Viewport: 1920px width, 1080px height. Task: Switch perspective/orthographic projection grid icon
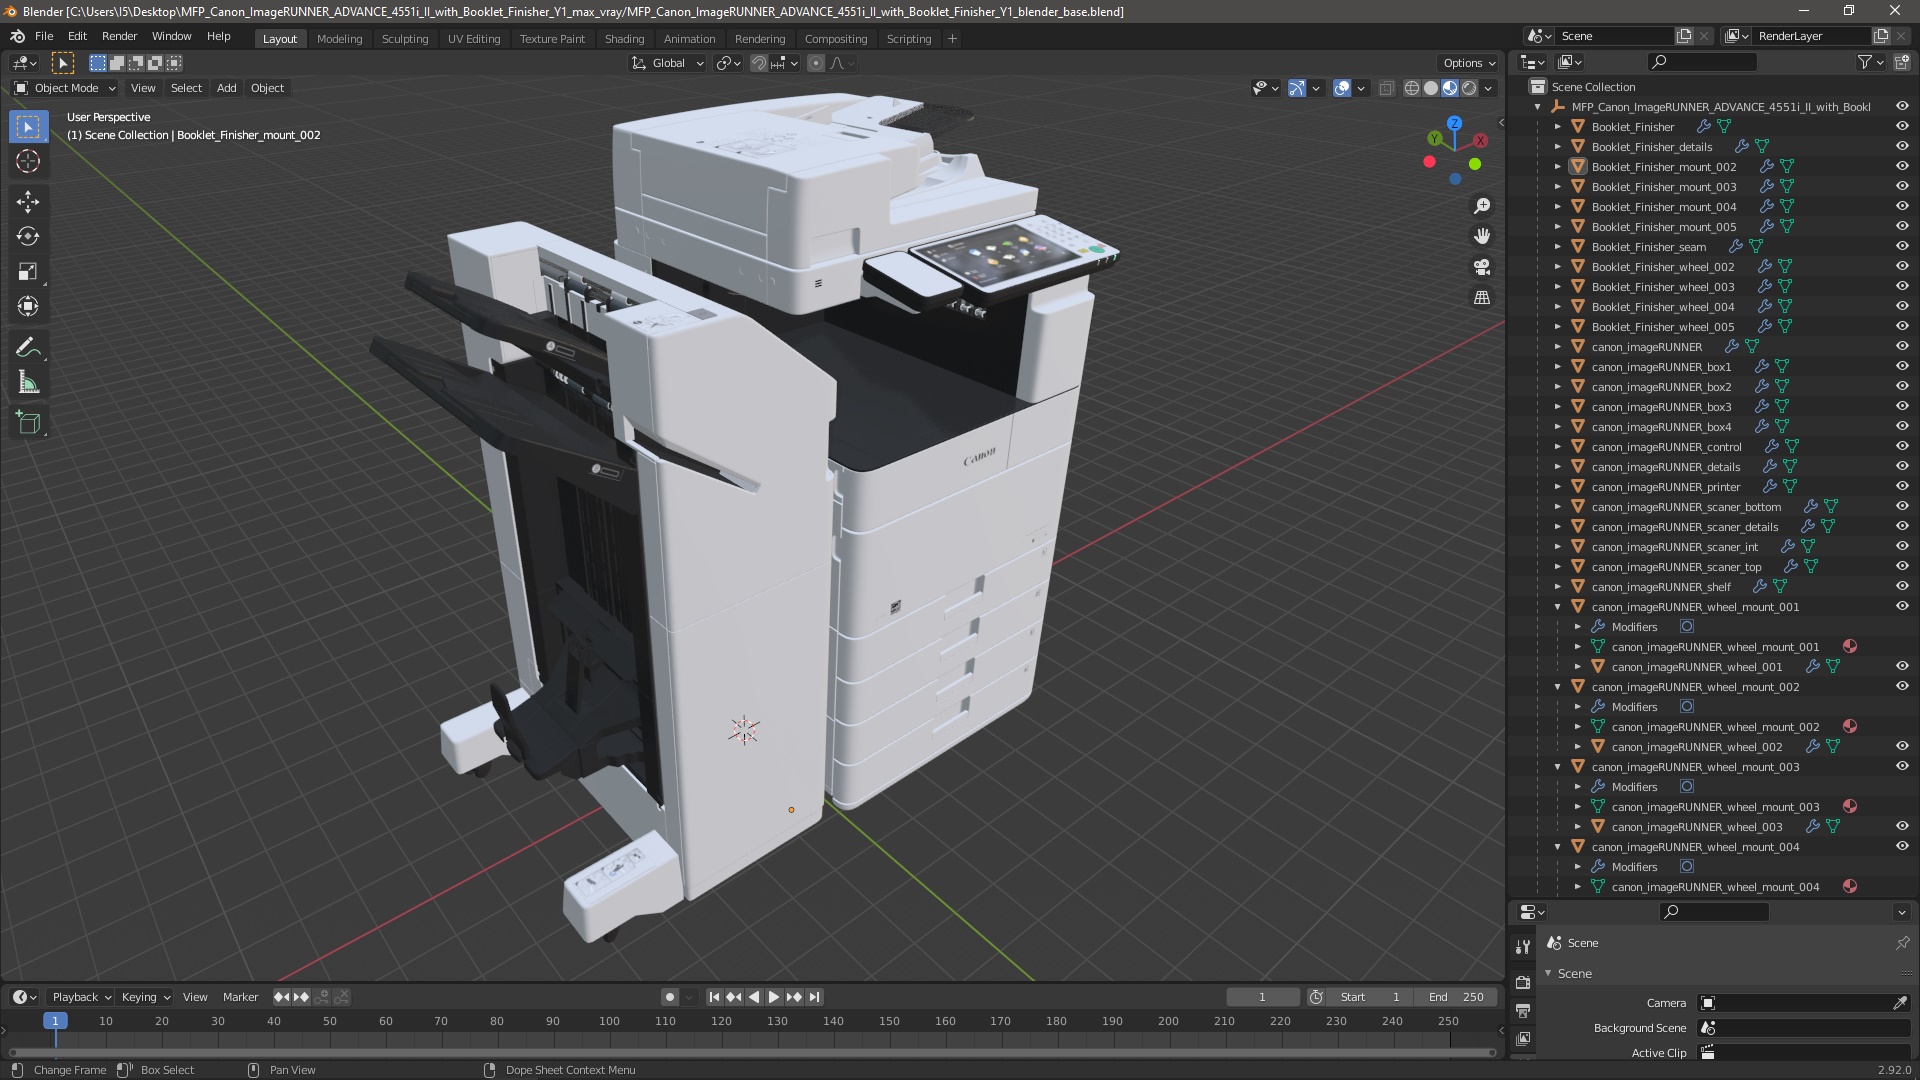1482,298
